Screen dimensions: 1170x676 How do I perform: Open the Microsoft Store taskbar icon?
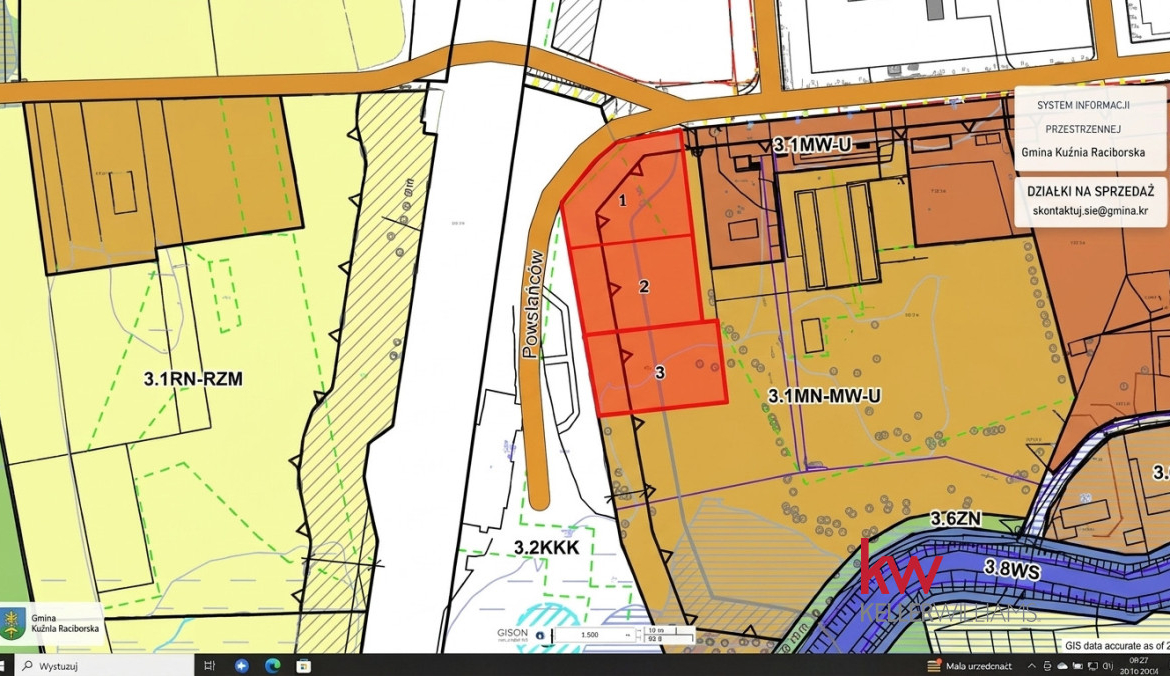click(x=303, y=665)
